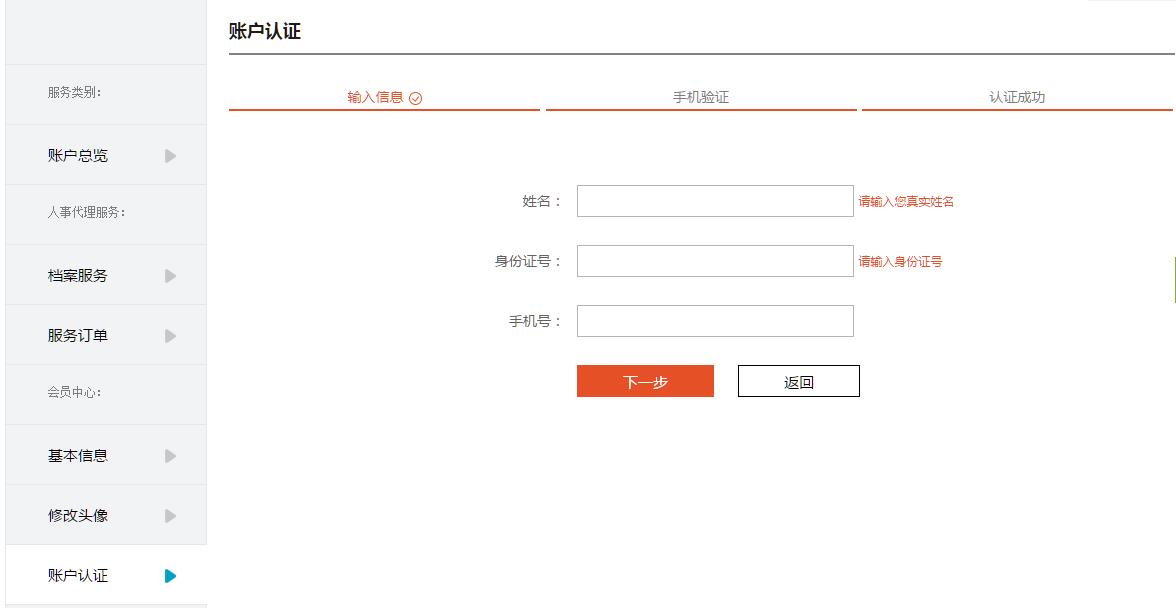The width and height of the screenshot is (1176, 608).
Task: Click the 下一步 button
Action: point(645,382)
